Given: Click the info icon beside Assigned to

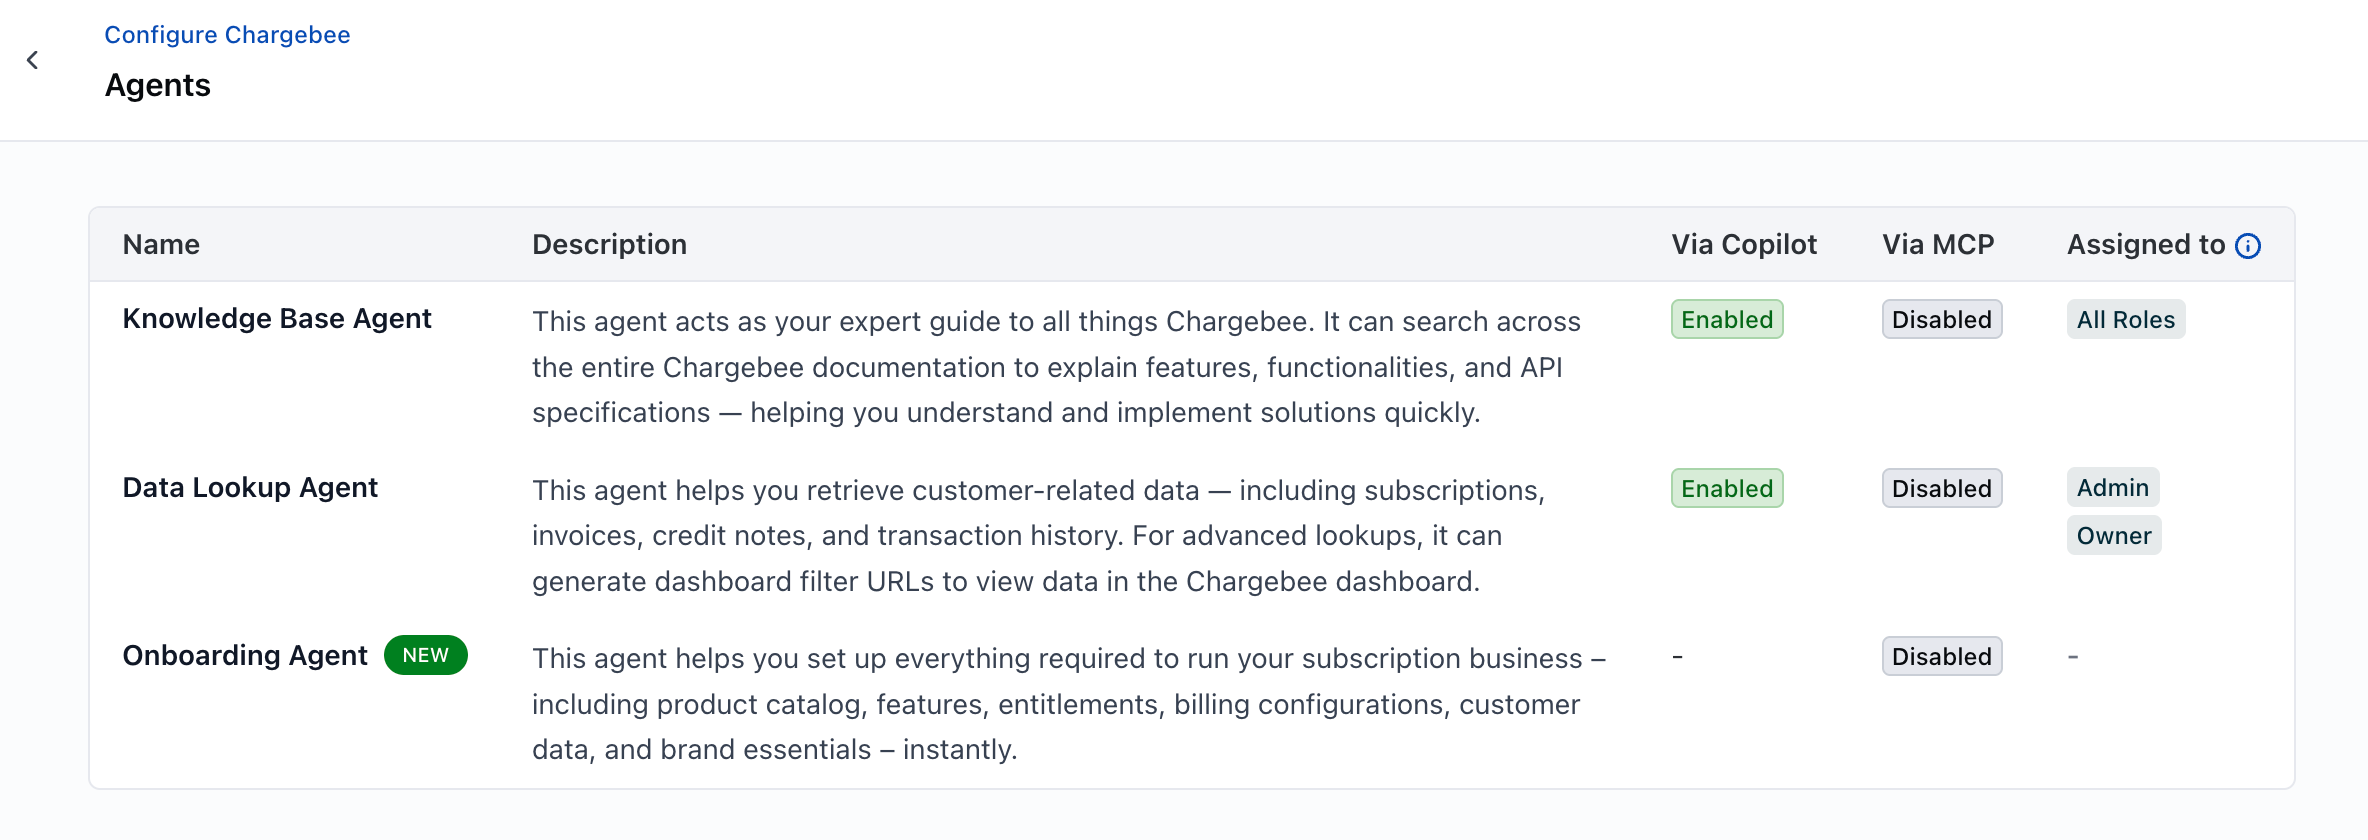Looking at the screenshot, I should 2248,245.
